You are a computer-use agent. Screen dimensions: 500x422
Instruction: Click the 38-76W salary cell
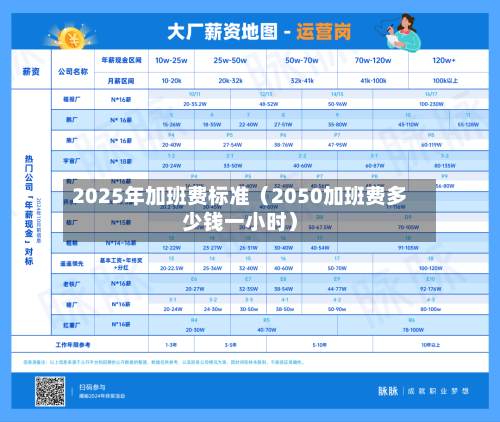pos(283,145)
